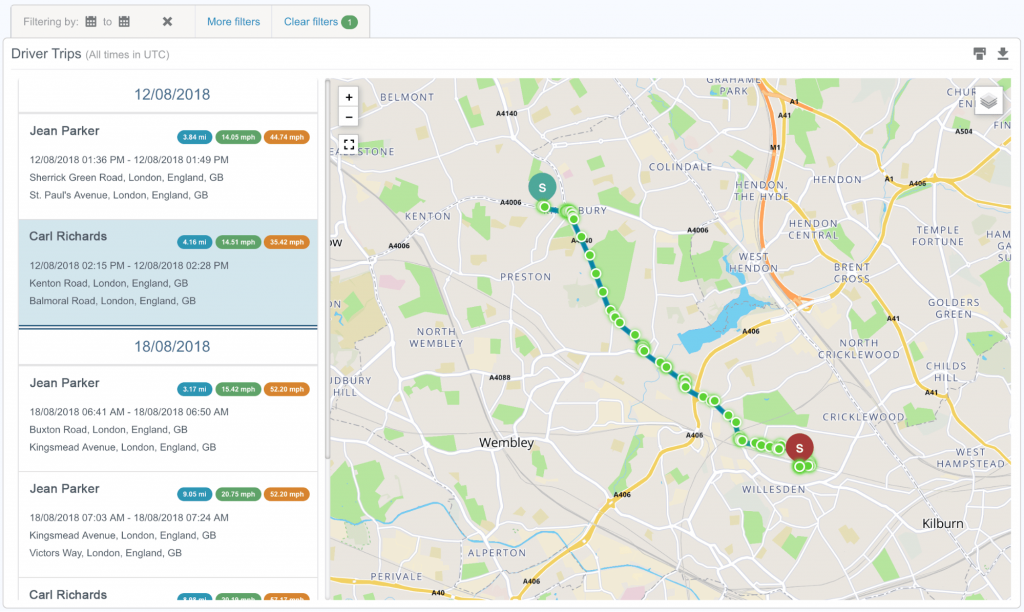Click the 12/08/2018 date header
Image resolution: width=1024 pixels, height=612 pixels.
click(172, 95)
